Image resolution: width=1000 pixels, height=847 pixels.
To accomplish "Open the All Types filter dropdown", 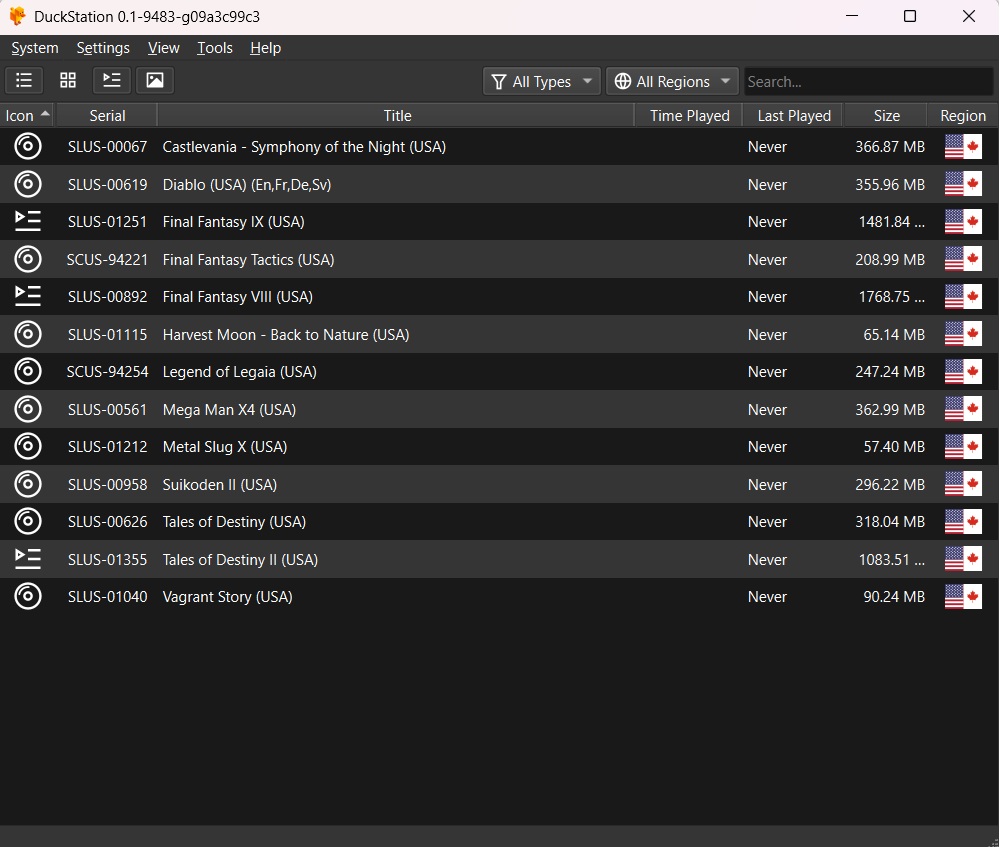I will (541, 82).
